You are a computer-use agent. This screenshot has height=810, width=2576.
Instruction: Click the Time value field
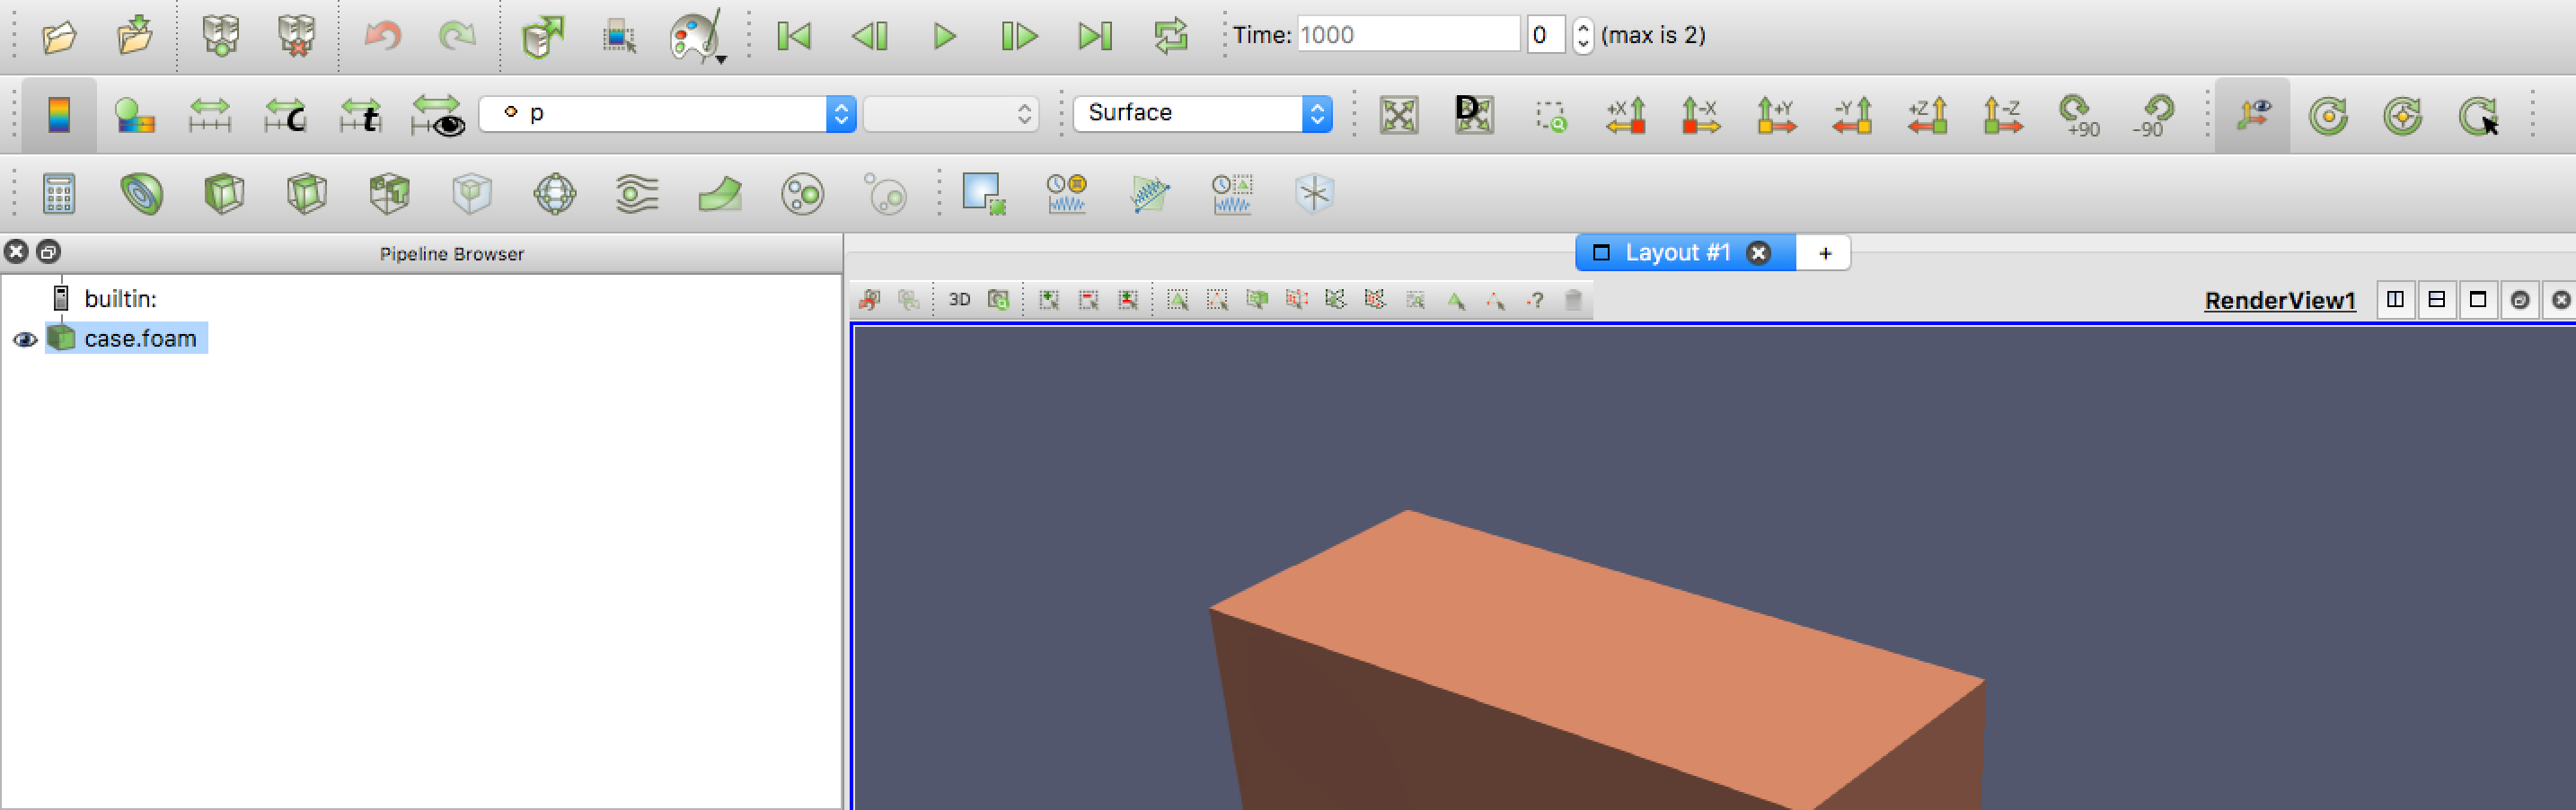point(1408,35)
